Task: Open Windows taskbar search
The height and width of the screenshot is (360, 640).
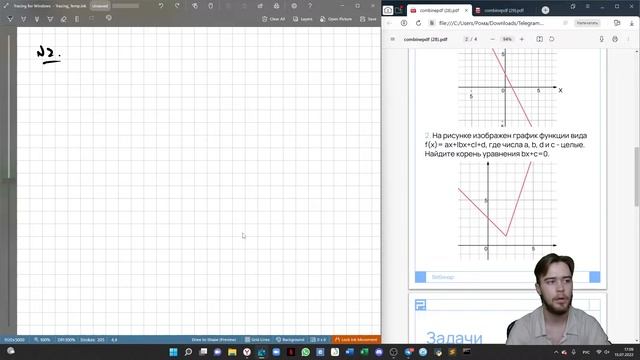Action: 188,352
